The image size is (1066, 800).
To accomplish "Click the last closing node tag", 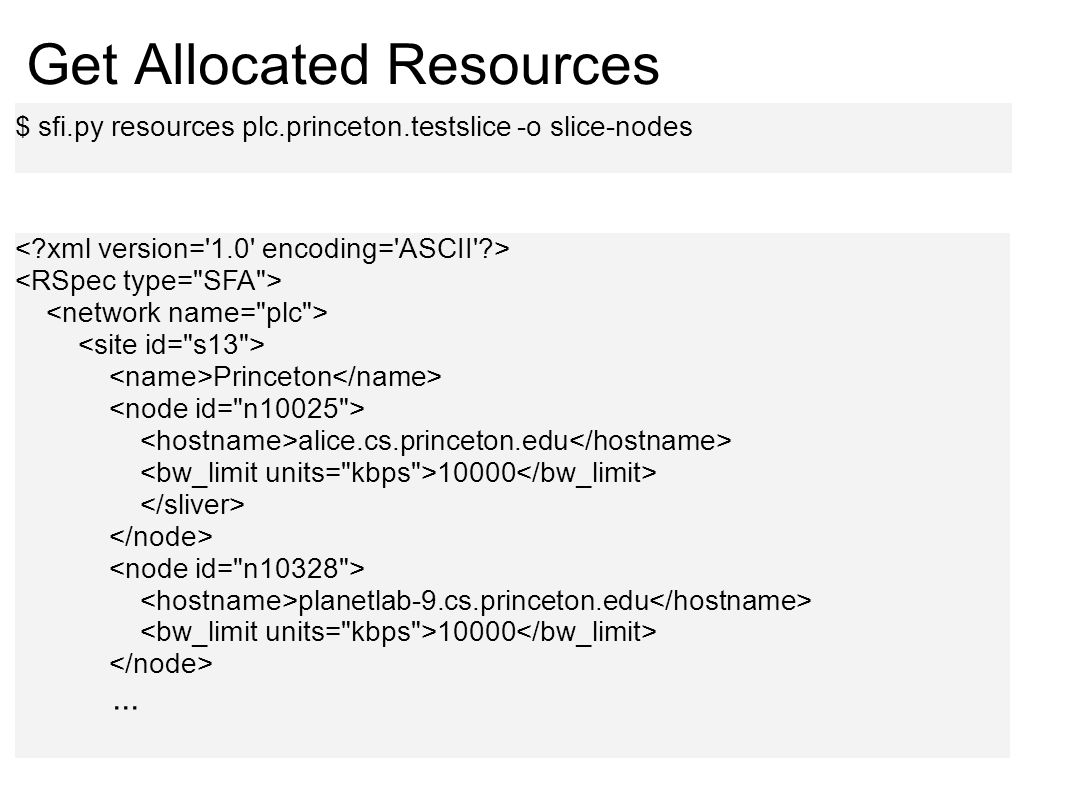I will coord(161,663).
